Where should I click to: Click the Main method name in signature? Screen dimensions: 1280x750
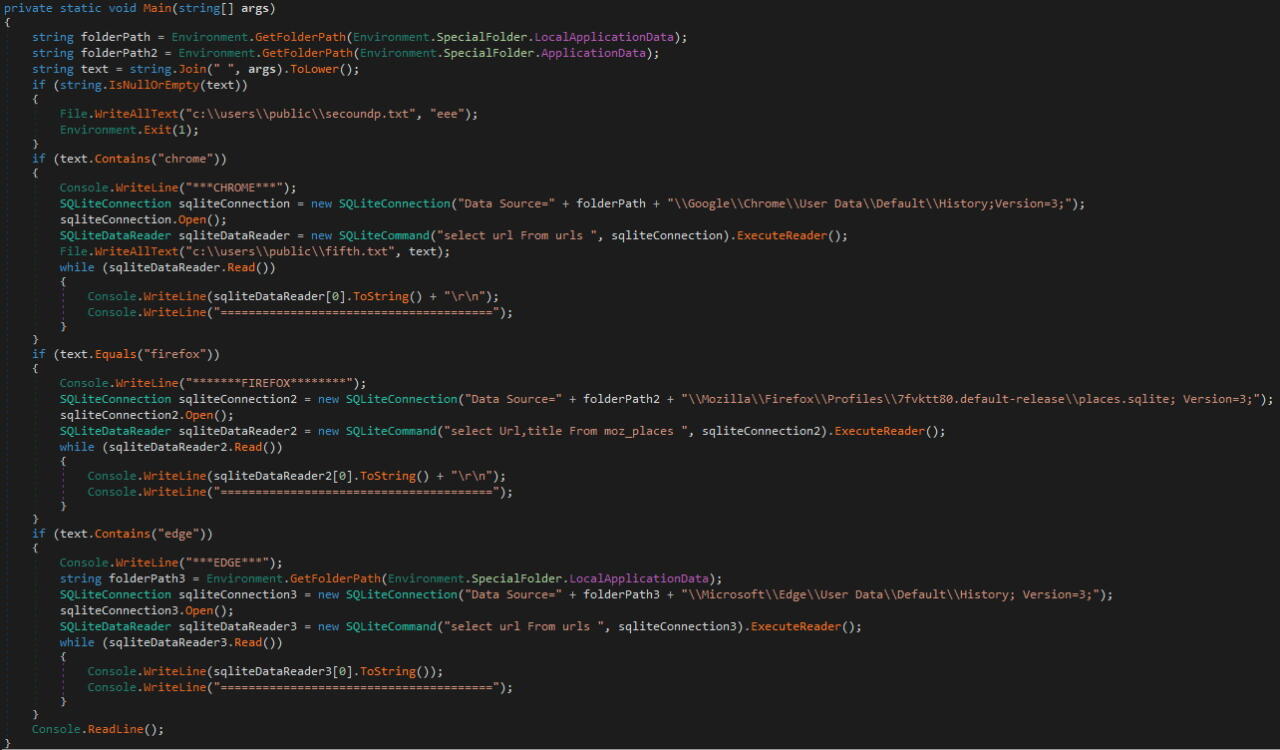[x=159, y=8]
